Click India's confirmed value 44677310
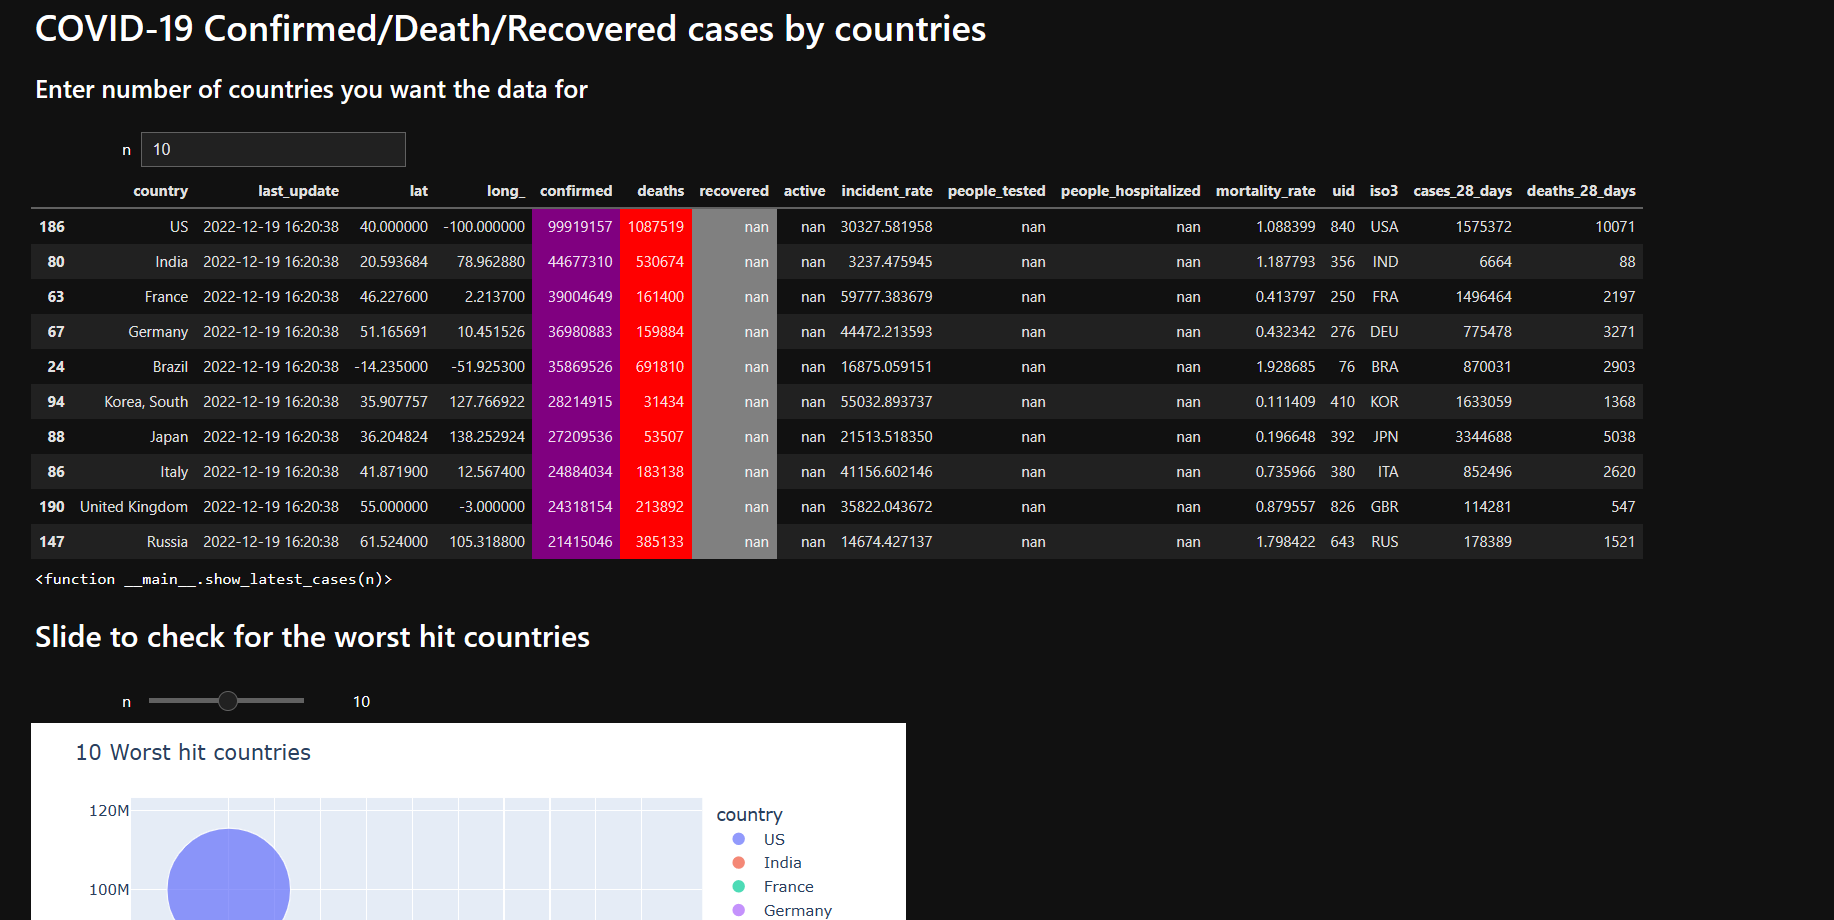This screenshot has width=1834, height=920. 576,262
